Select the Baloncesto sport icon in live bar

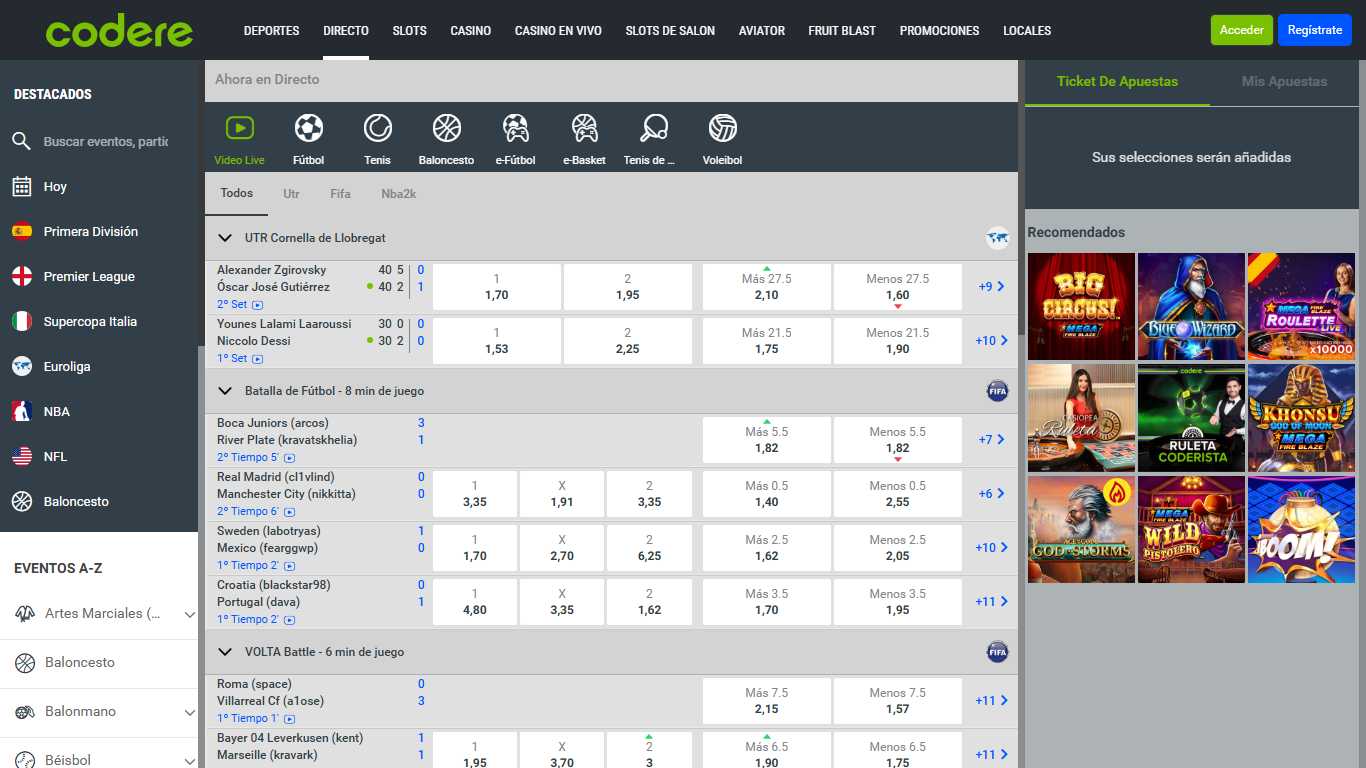[446, 128]
